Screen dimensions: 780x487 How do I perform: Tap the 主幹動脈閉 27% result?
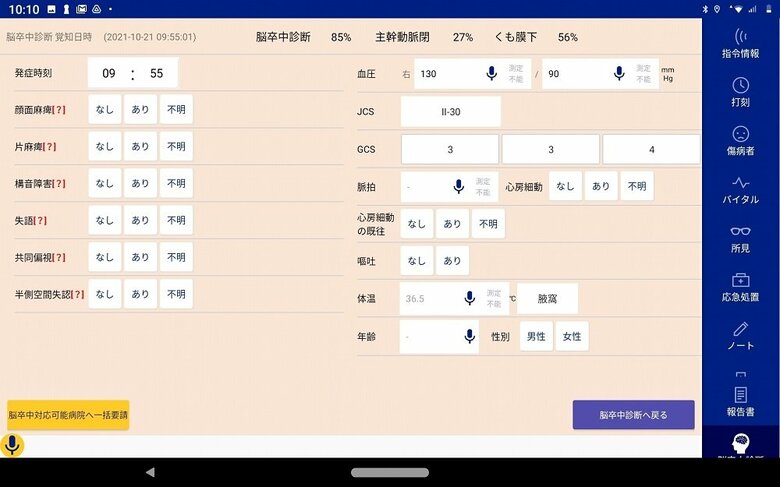(x=424, y=37)
